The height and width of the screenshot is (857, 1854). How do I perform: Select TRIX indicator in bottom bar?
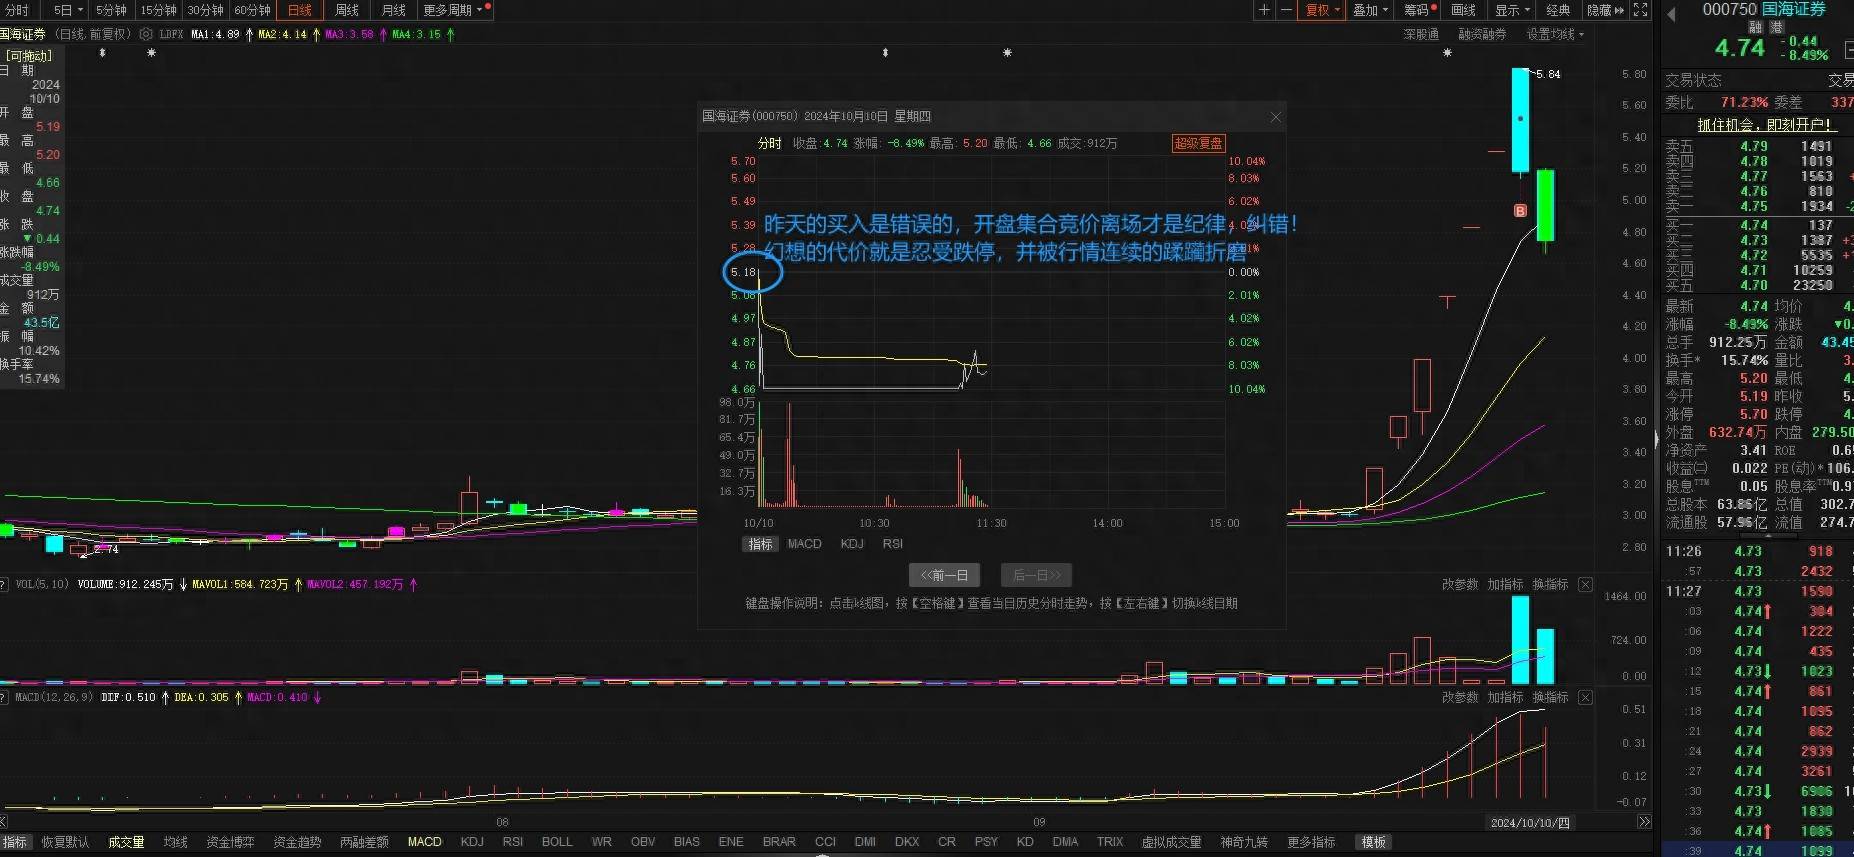click(x=1110, y=842)
